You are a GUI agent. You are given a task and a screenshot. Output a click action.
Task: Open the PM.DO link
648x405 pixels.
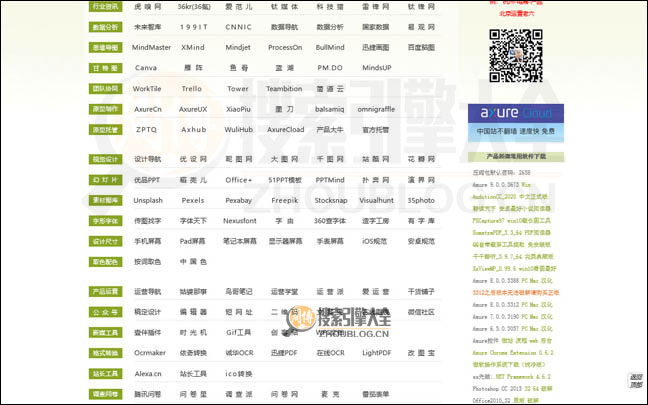point(330,68)
